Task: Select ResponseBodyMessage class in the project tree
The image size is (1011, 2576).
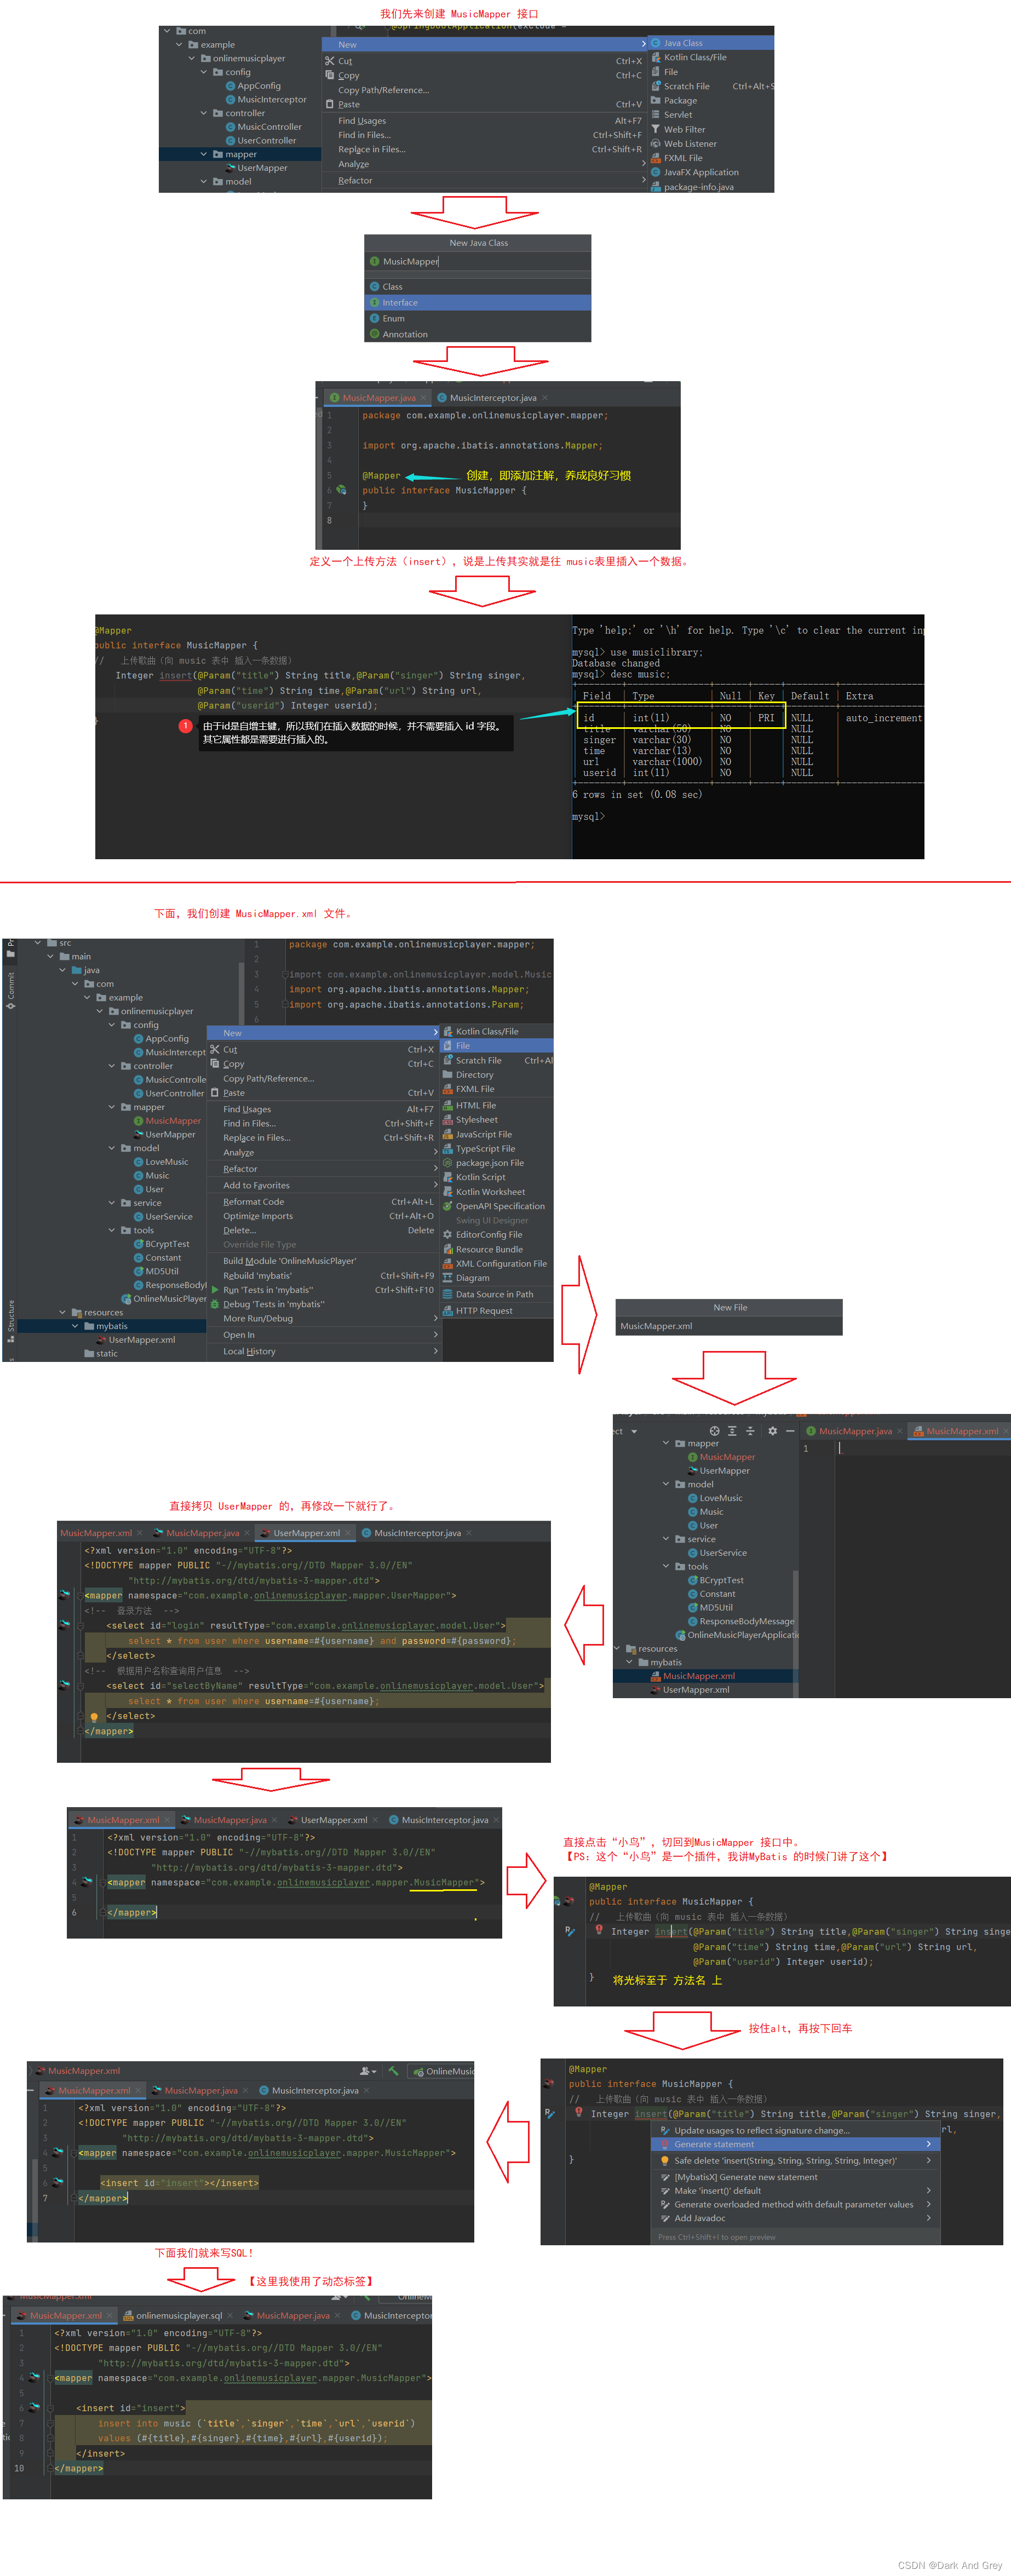Action: 740,1621
